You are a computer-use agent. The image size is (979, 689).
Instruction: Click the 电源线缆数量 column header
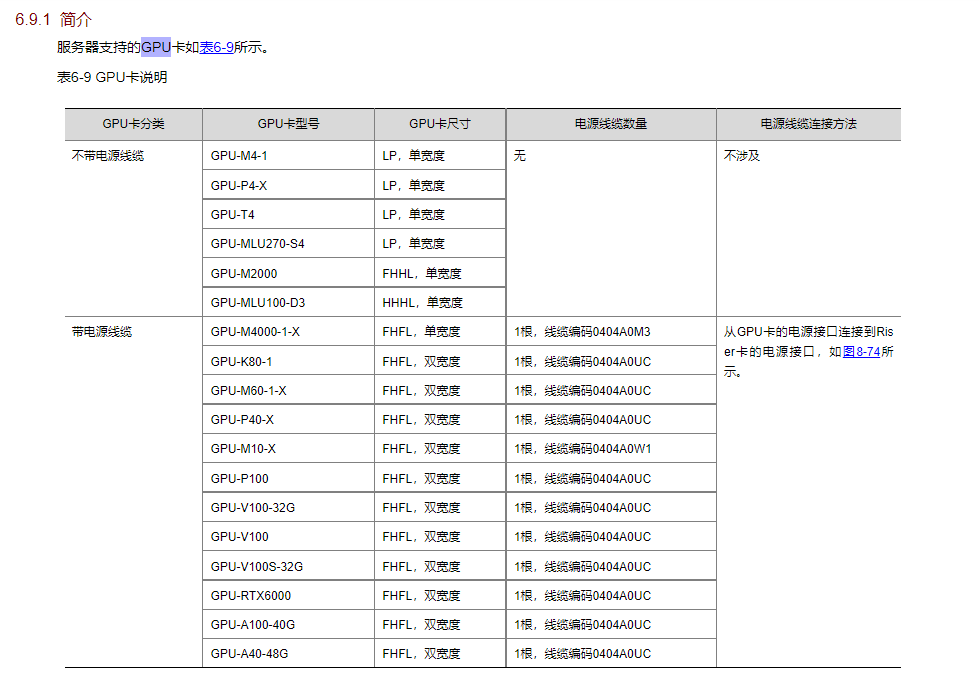[x=611, y=124]
